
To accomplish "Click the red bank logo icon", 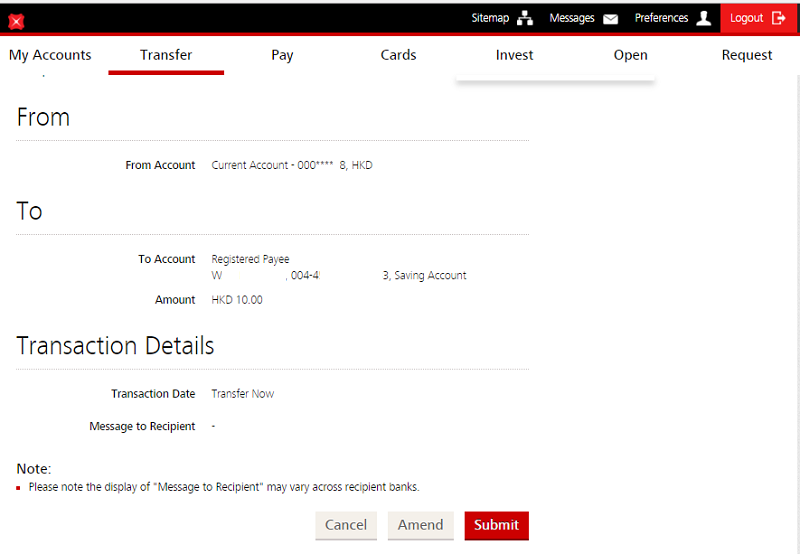I will point(16,21).
